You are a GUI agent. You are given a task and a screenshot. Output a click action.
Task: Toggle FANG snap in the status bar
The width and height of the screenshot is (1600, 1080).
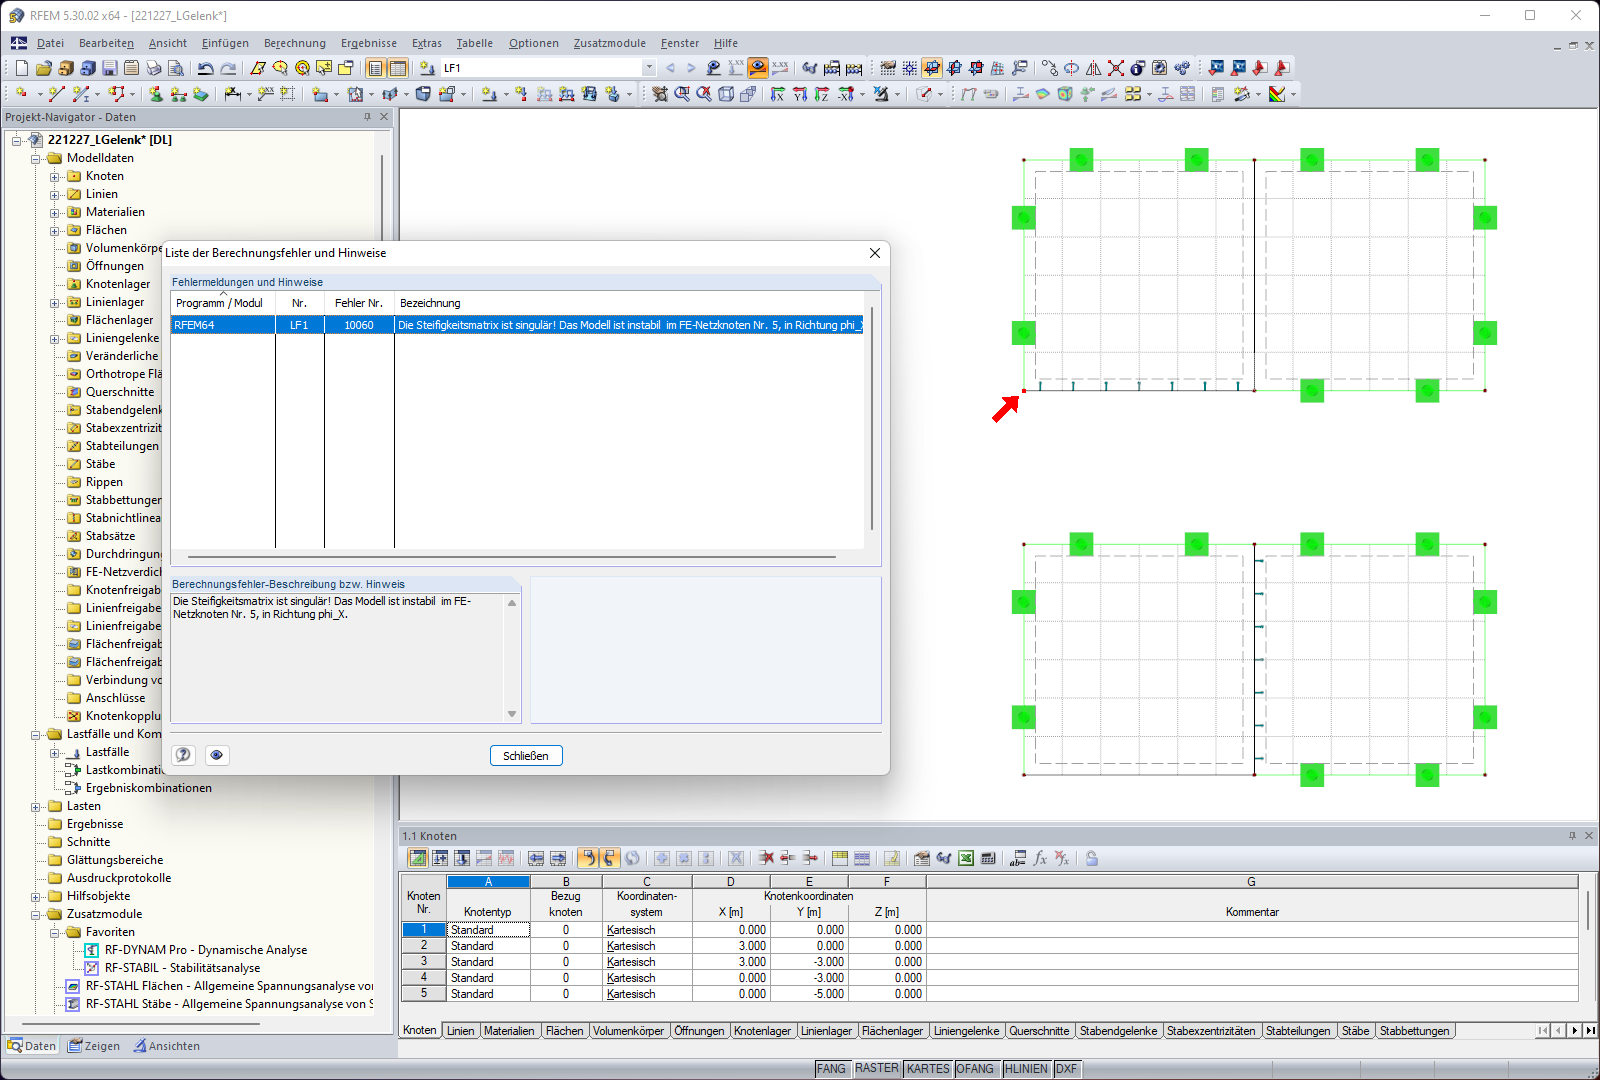(831, 1069)
